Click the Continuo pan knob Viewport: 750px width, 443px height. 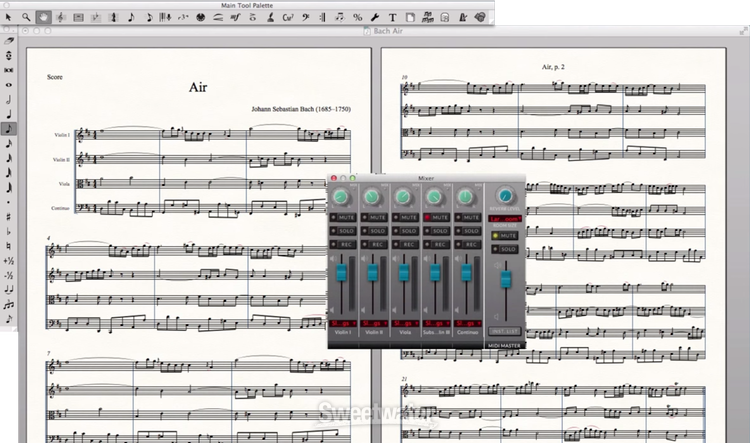coord(465,196)
